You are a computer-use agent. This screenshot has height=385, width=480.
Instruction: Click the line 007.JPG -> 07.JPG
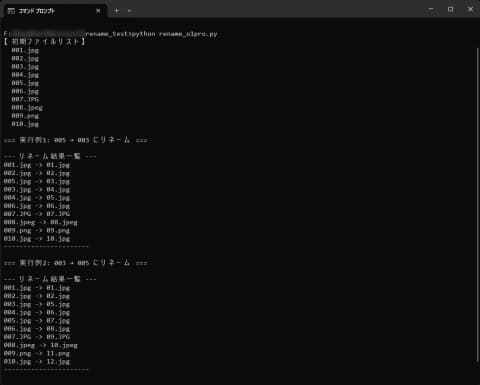coord(37,214)
